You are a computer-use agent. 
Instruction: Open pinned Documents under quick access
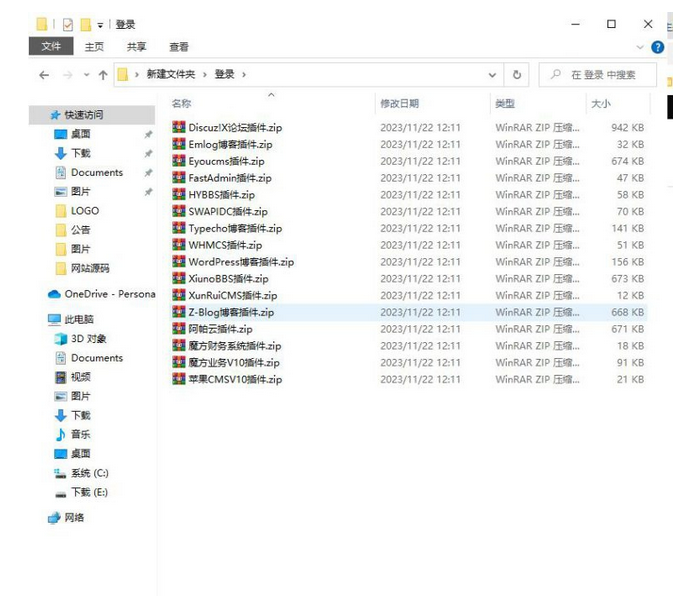pyautogui.click(x=96, y=172)
